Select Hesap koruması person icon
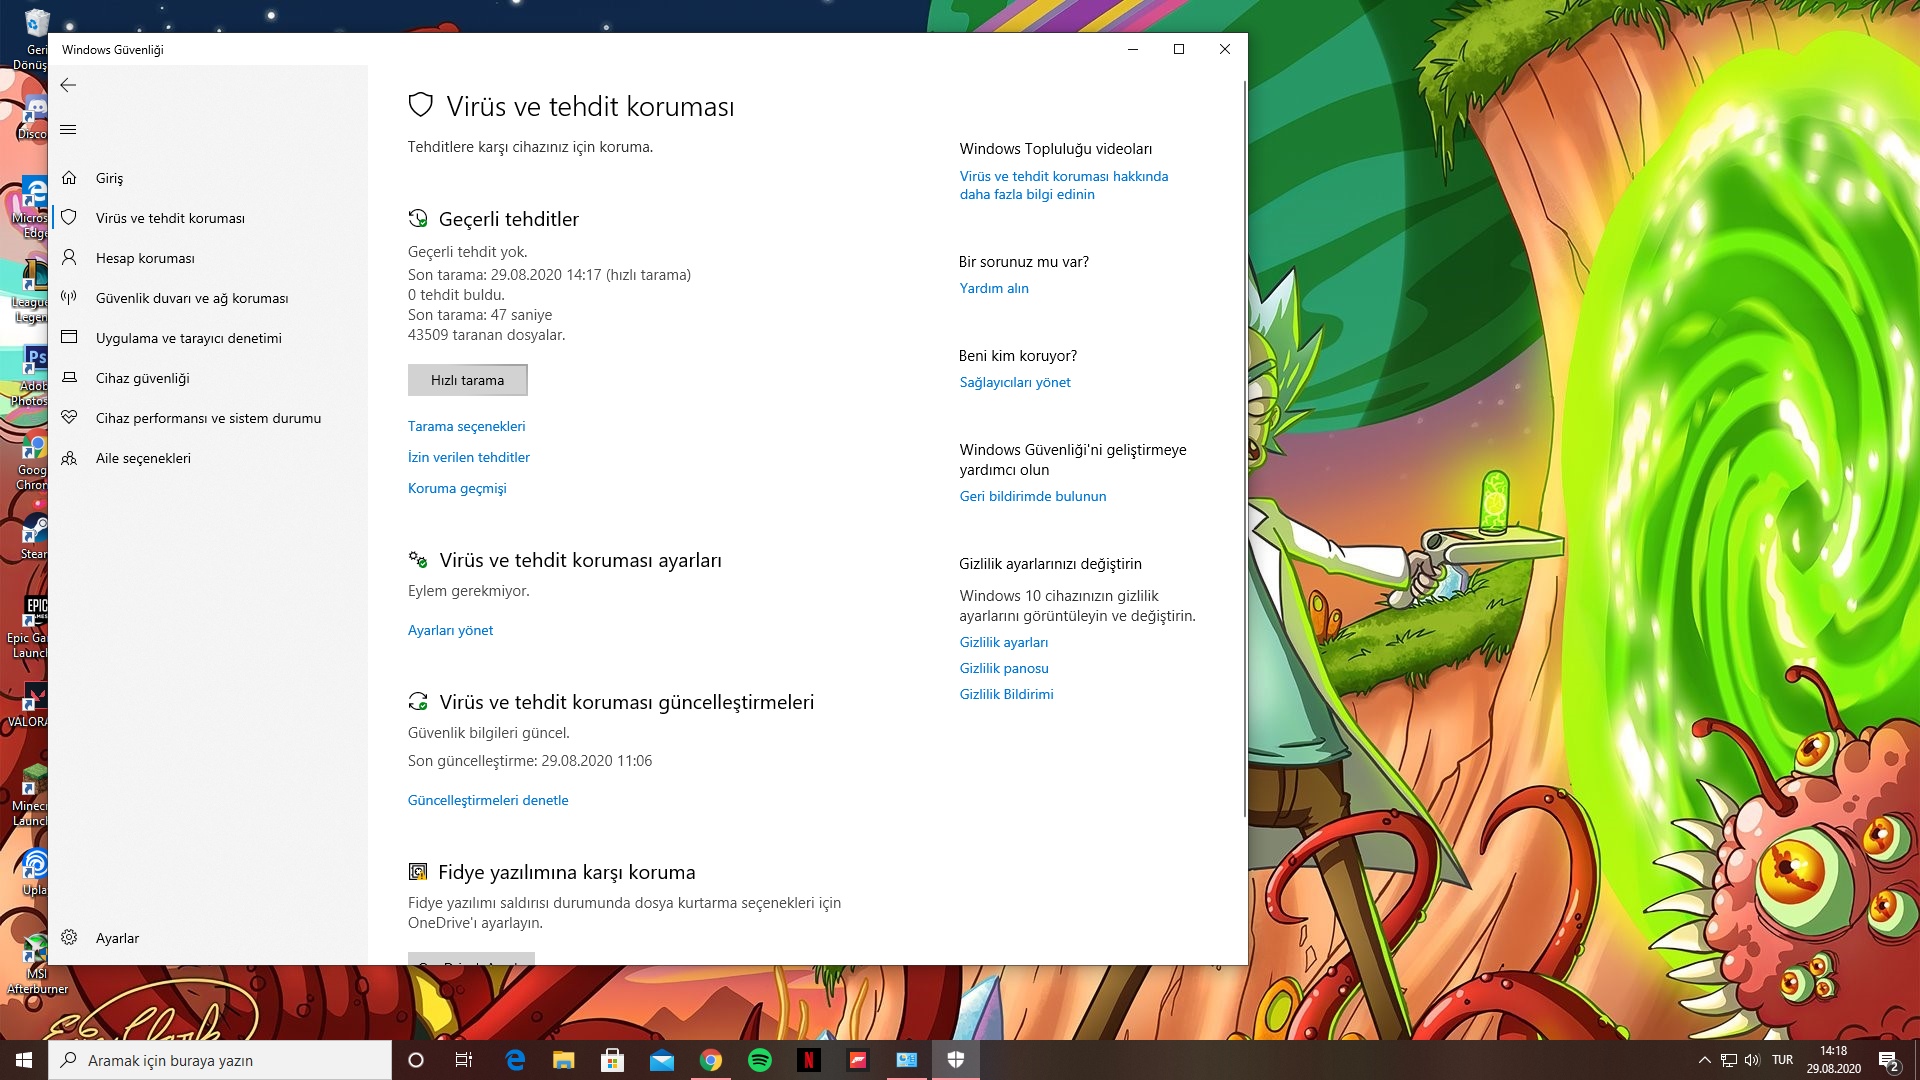1920x1080 pixels. (x=69, y=258)
